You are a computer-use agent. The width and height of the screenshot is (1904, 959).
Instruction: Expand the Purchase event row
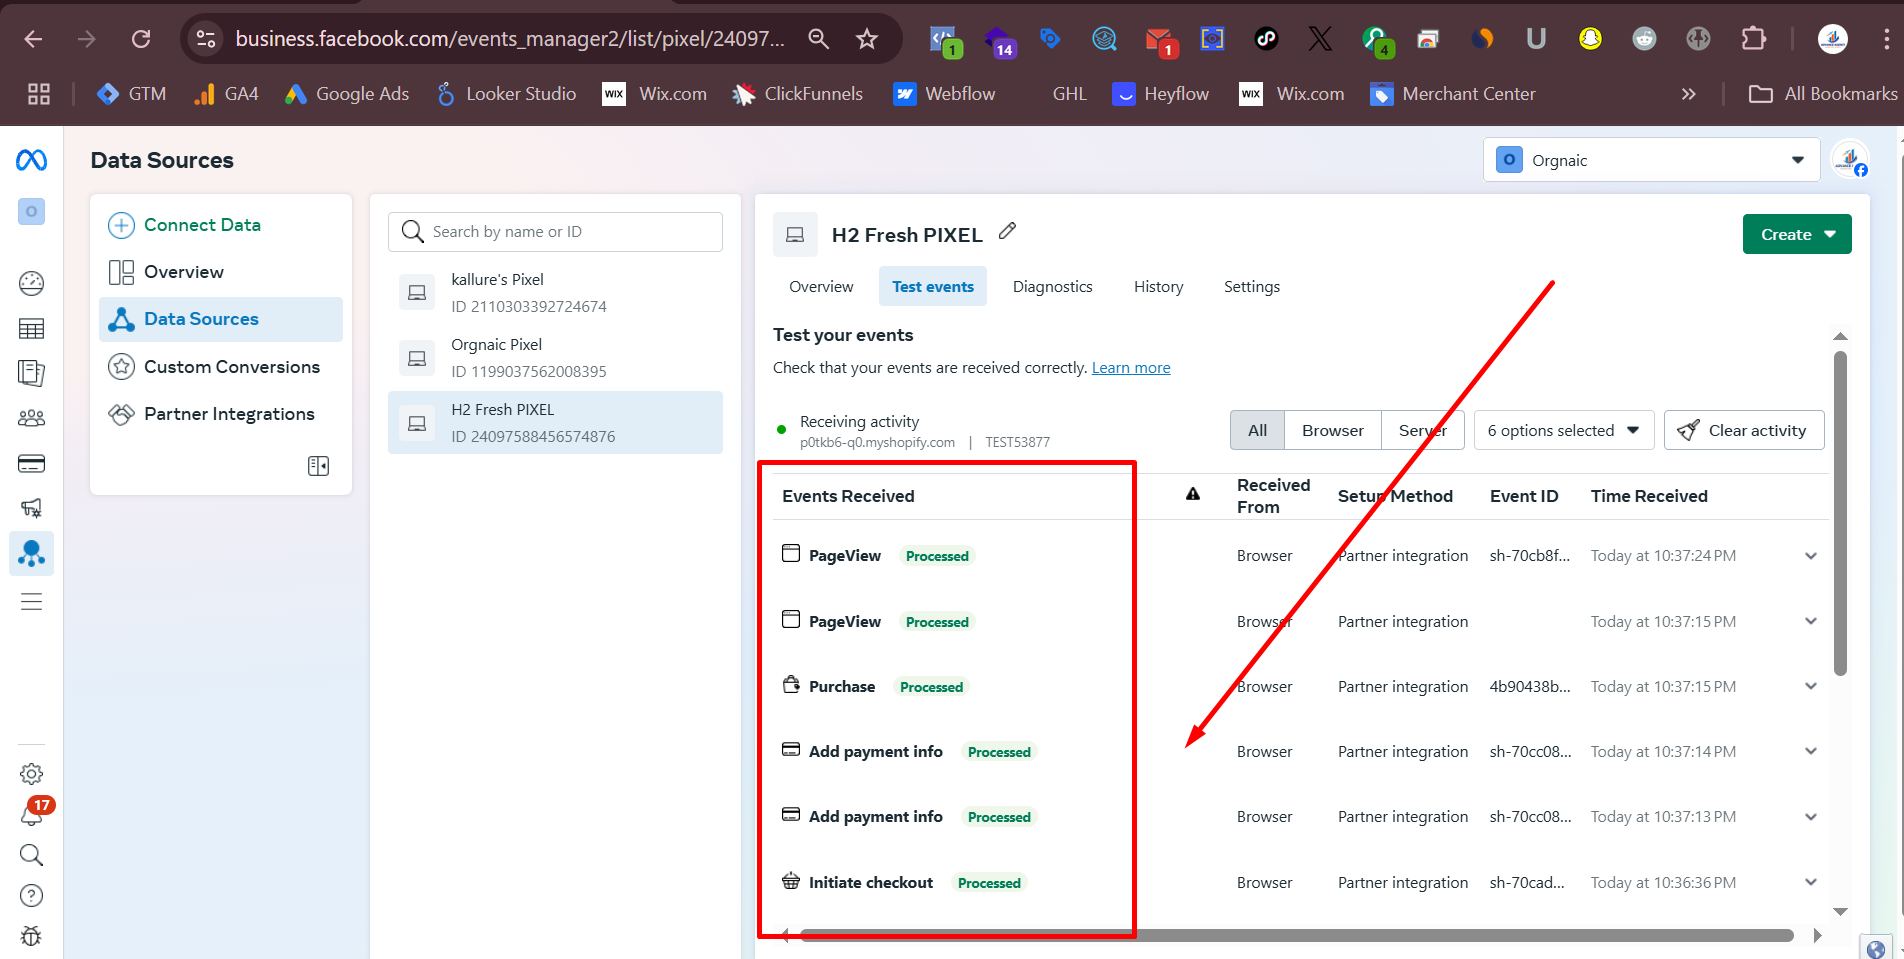pos(1810,686)
